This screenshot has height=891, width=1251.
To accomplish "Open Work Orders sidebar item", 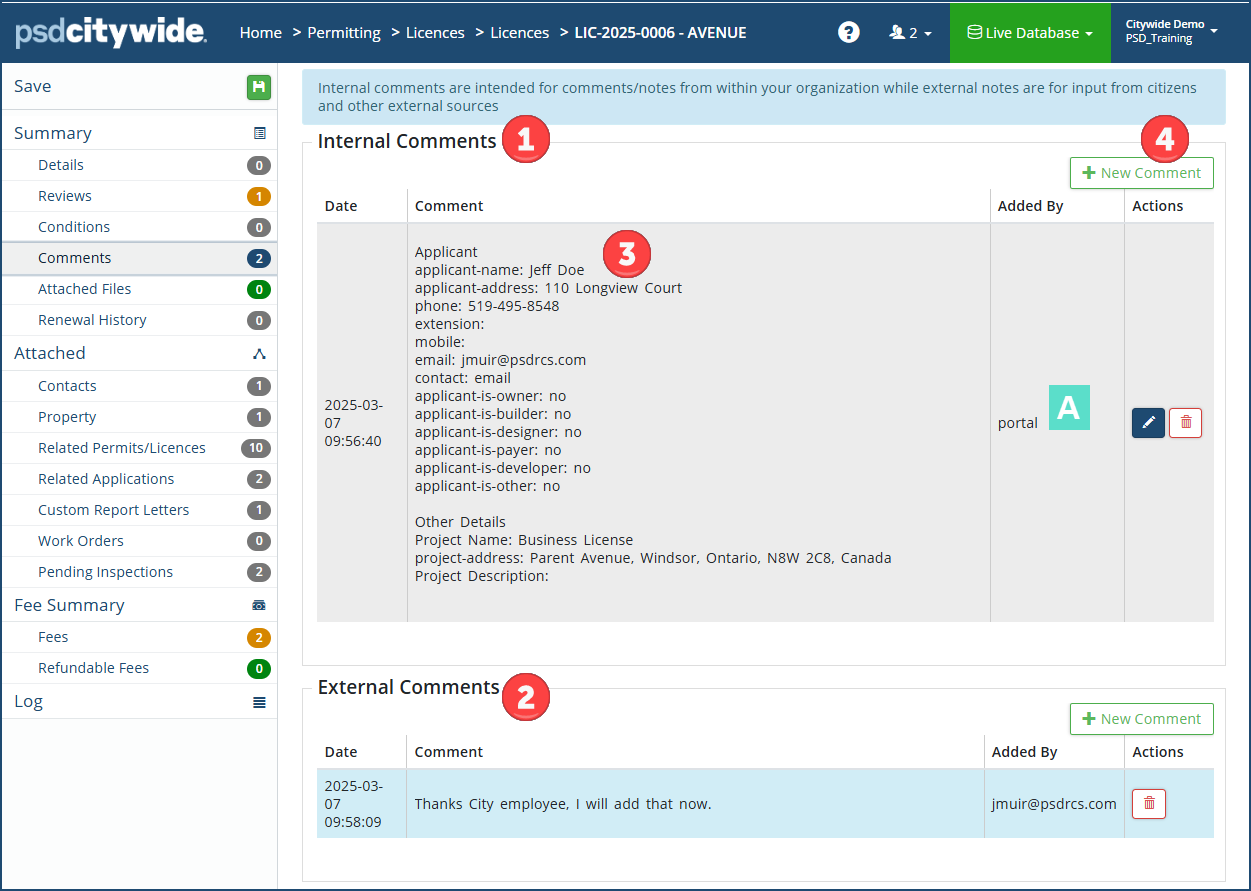I will pyautogui.click(x=139, y=541).
